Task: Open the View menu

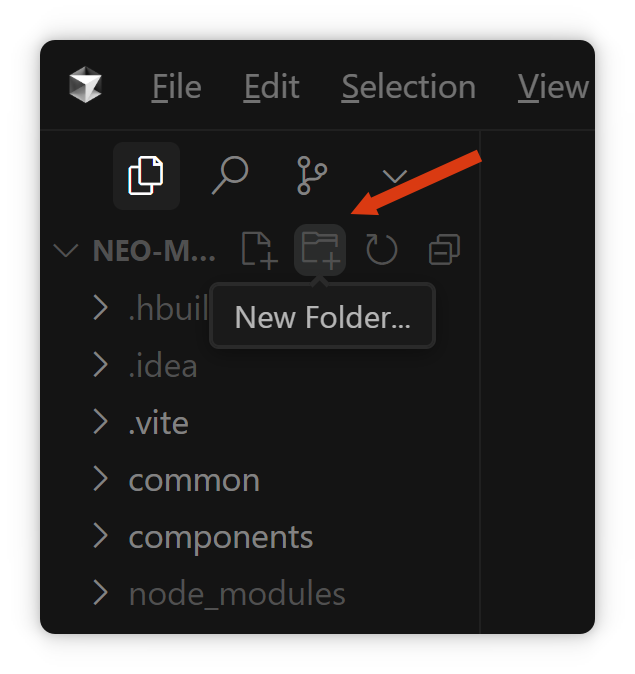Action: click(553, 87)
